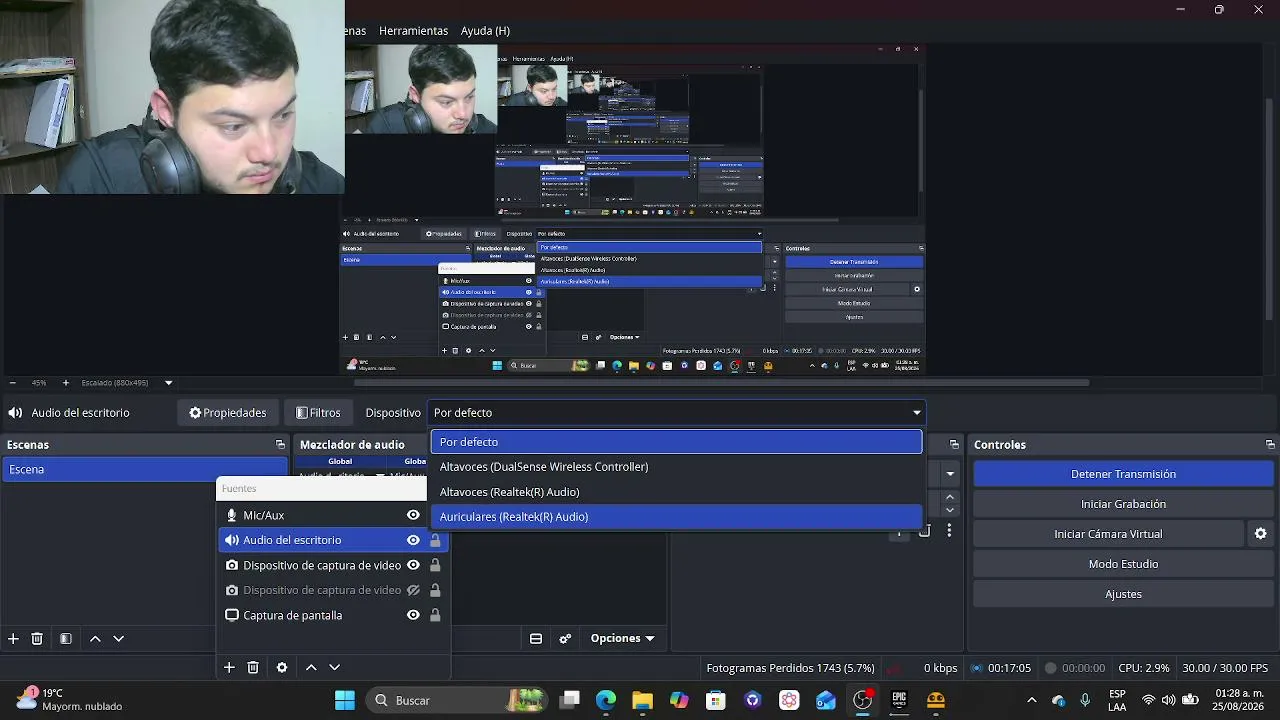Open the clock and date showing 01:28 a. m.
This screenshot has width=1280, height=720.
click(x=1239, y=700)
